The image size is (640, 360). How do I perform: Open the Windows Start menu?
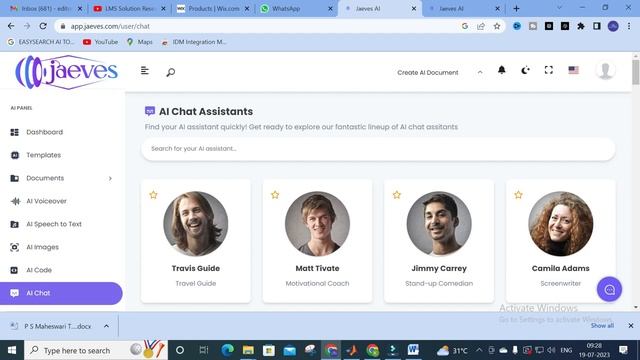coord(12,350)
